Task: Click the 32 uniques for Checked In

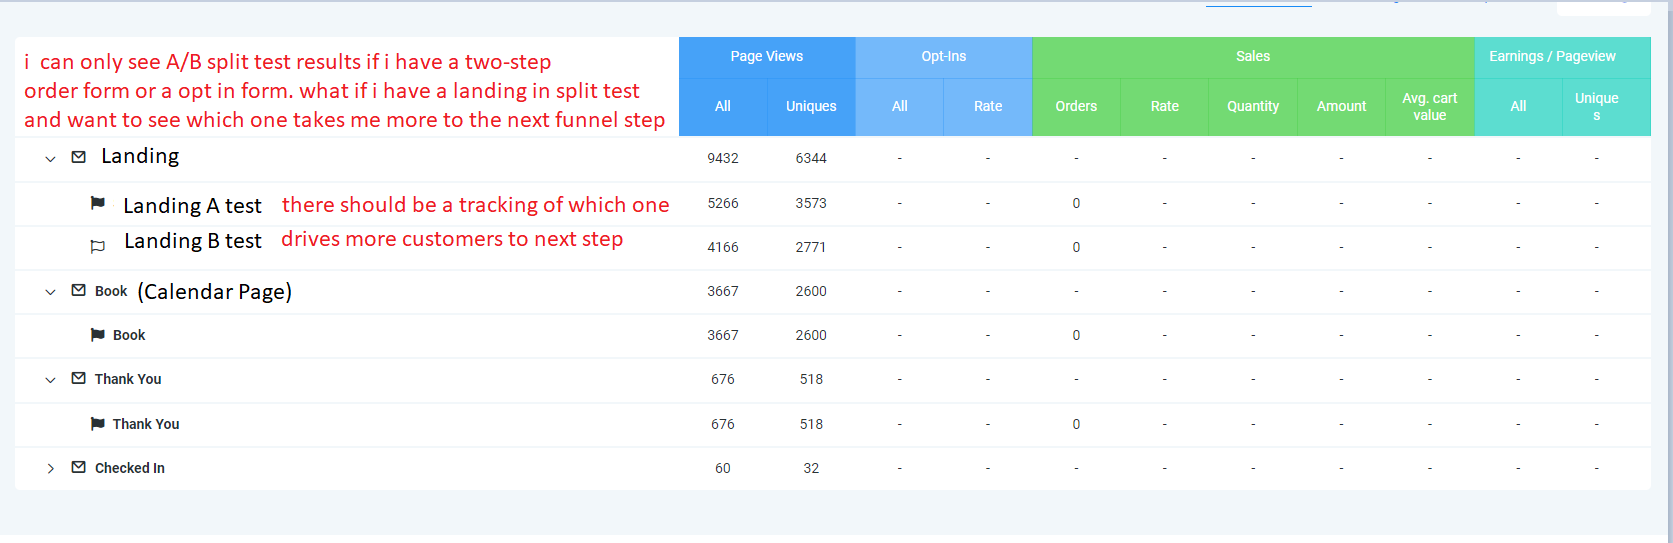Action: click(x=811, y=468)
